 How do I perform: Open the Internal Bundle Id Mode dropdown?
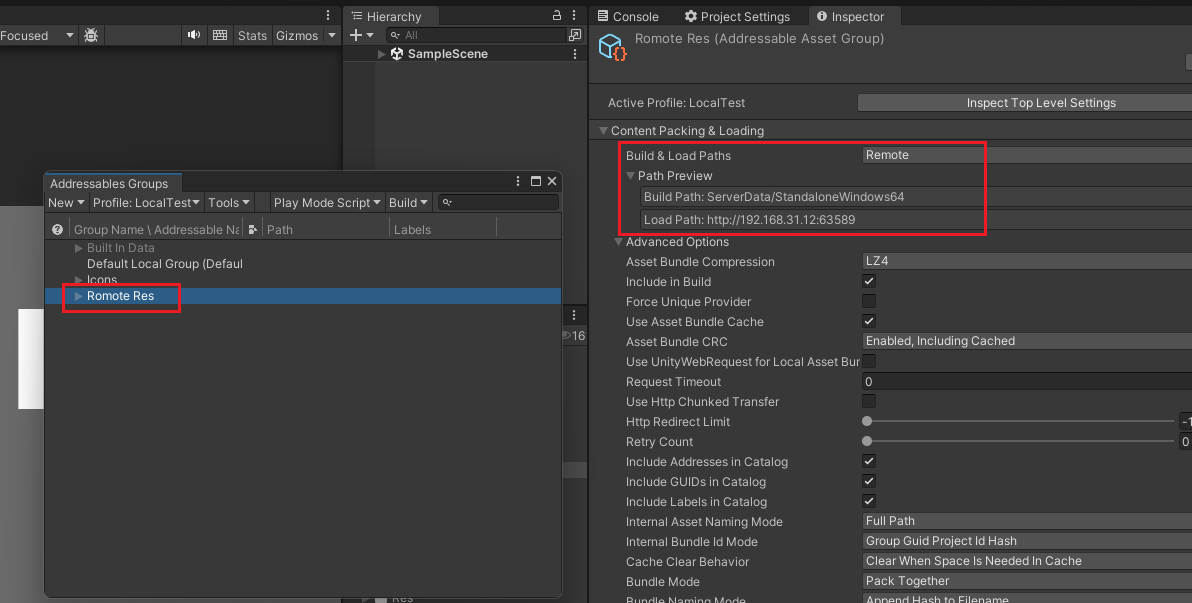(x=1027, y=541)
